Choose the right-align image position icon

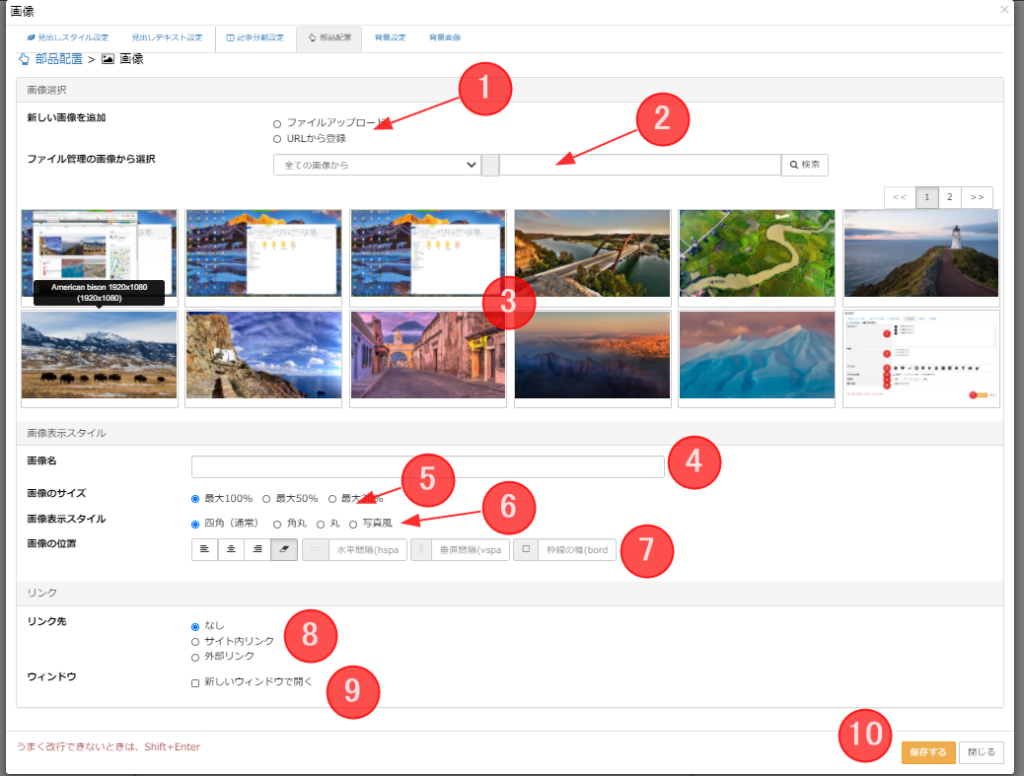coord(258,550)
